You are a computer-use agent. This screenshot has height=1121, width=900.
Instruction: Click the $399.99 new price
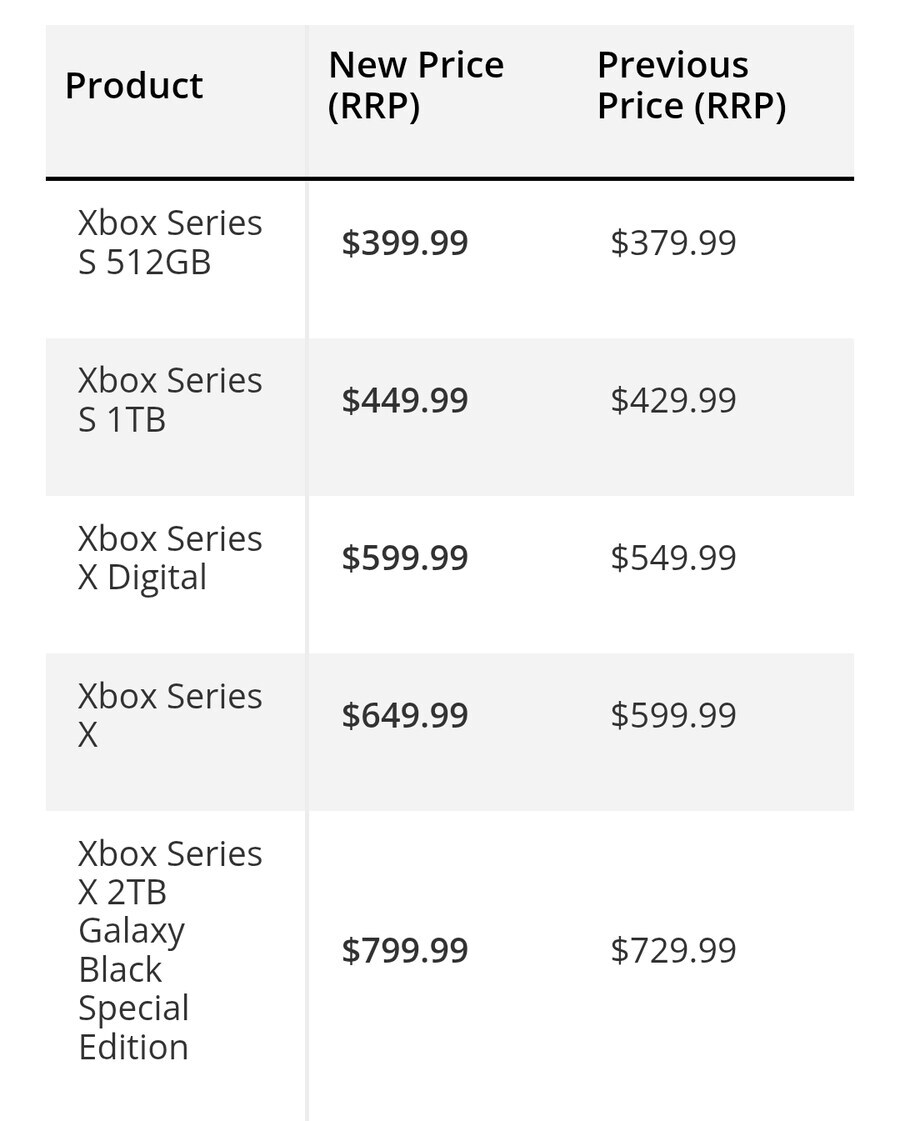[405, 242]
